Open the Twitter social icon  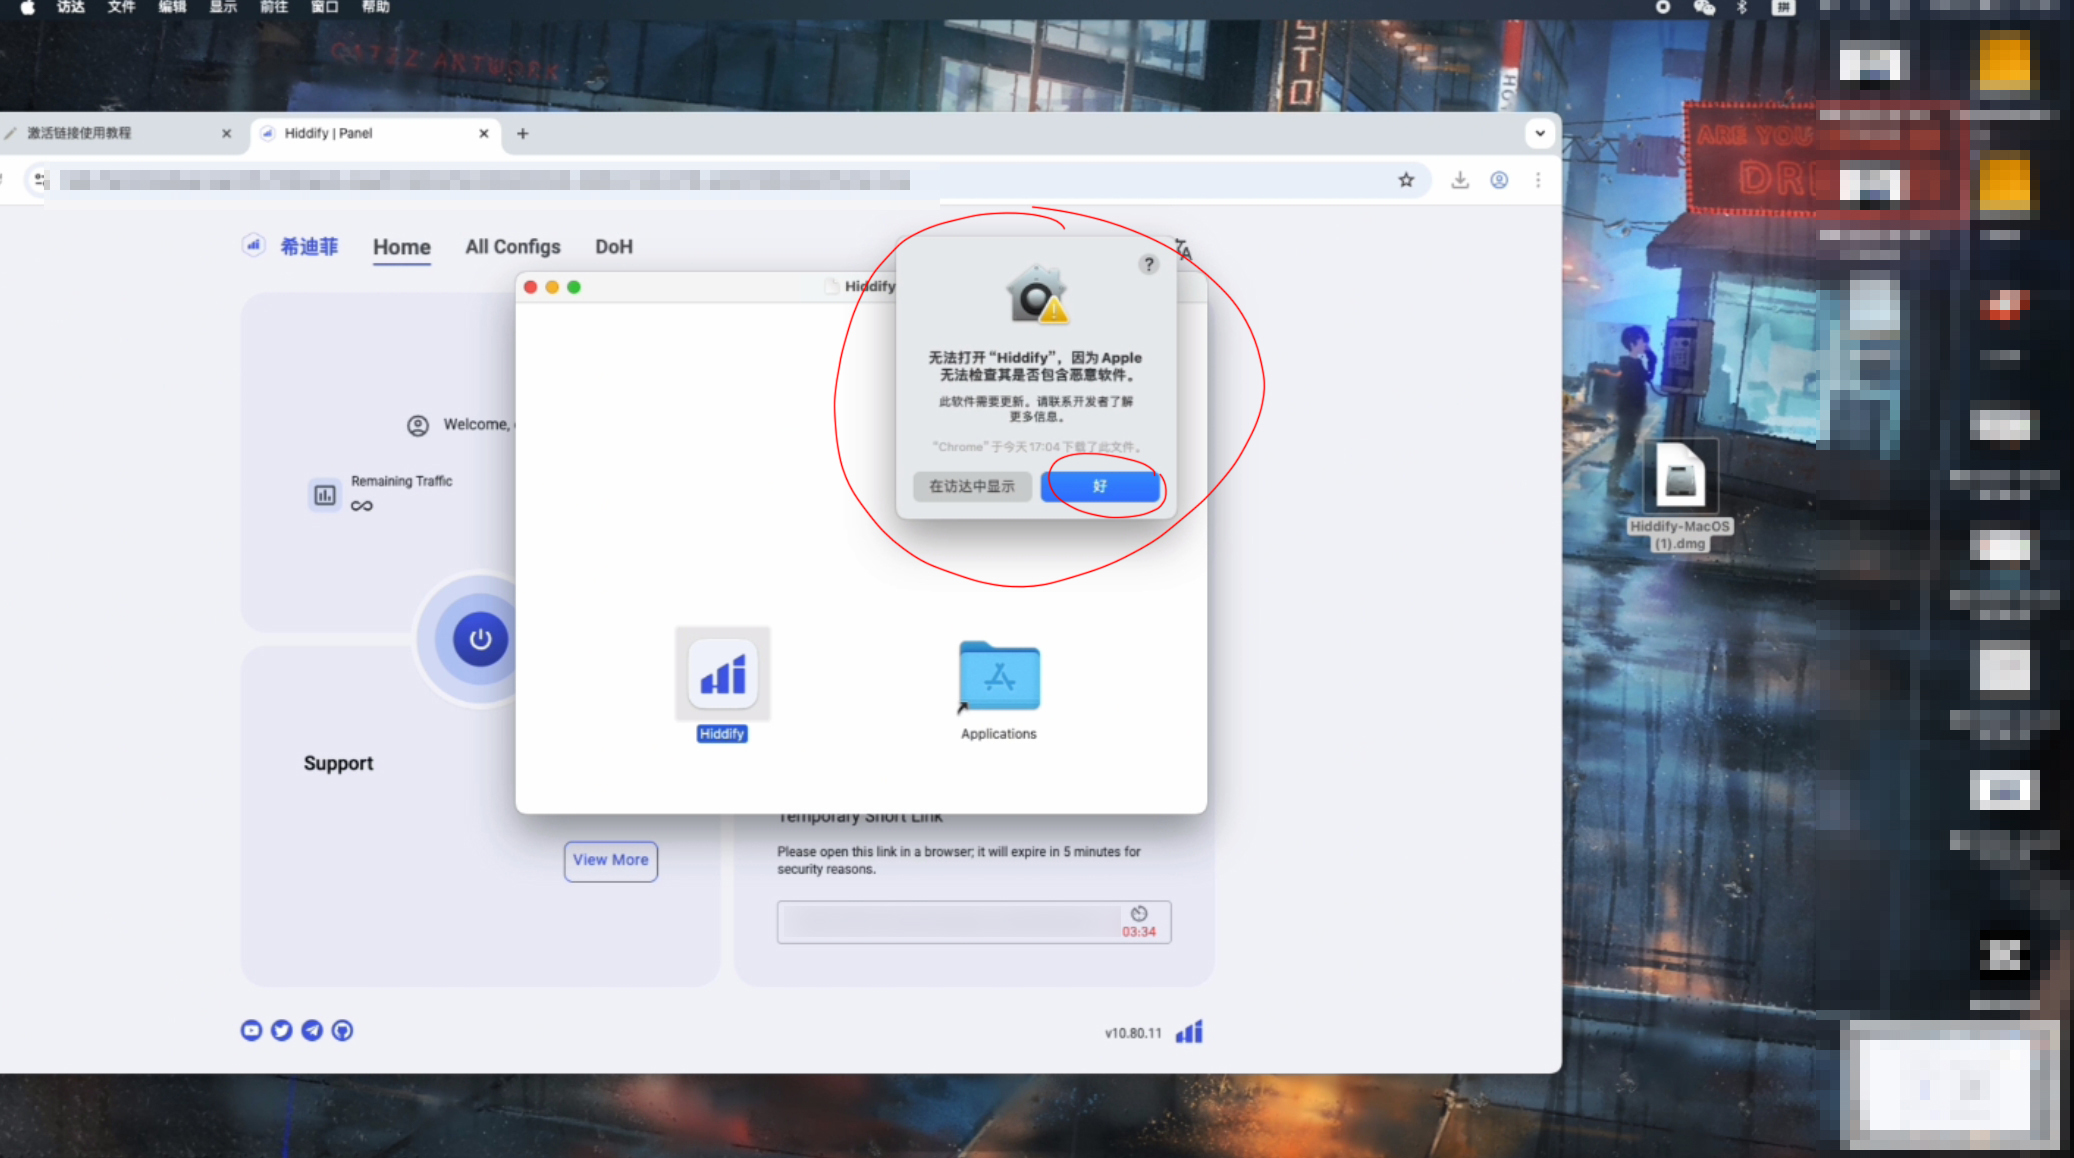click(x=282, y=1031)
